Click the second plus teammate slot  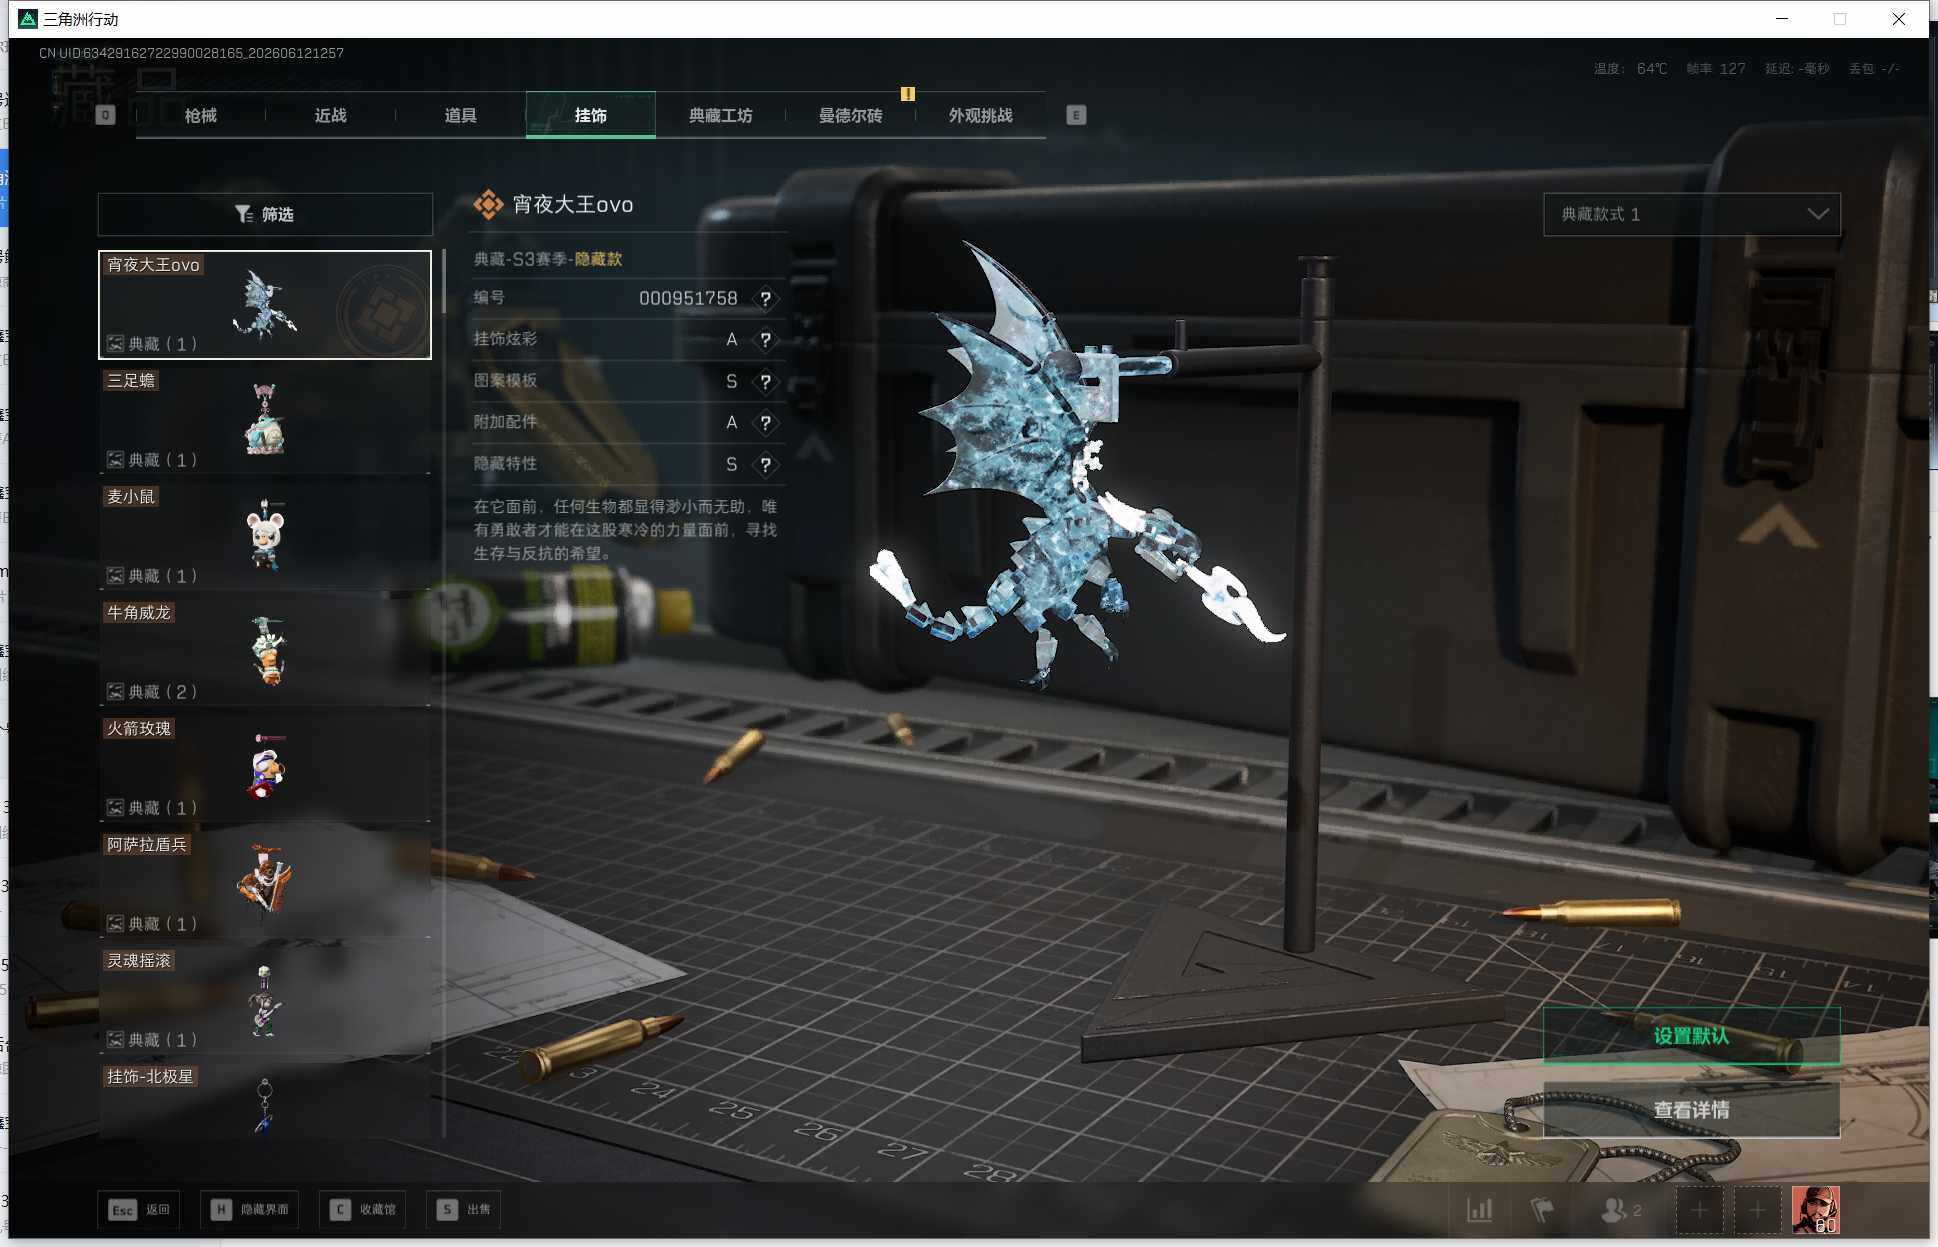pyautogui.click(x=1757, y=1211)
